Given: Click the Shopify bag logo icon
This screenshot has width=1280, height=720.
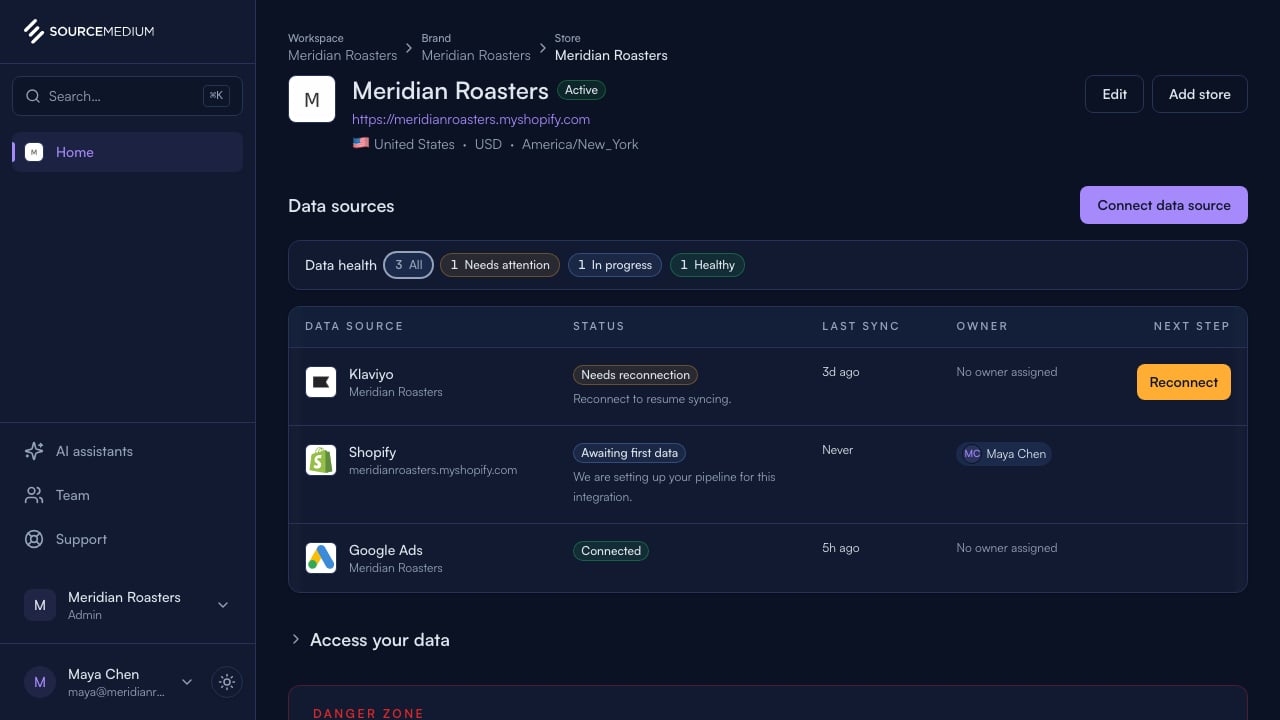Looking at the screenshot, I should [x=321, y=460].
